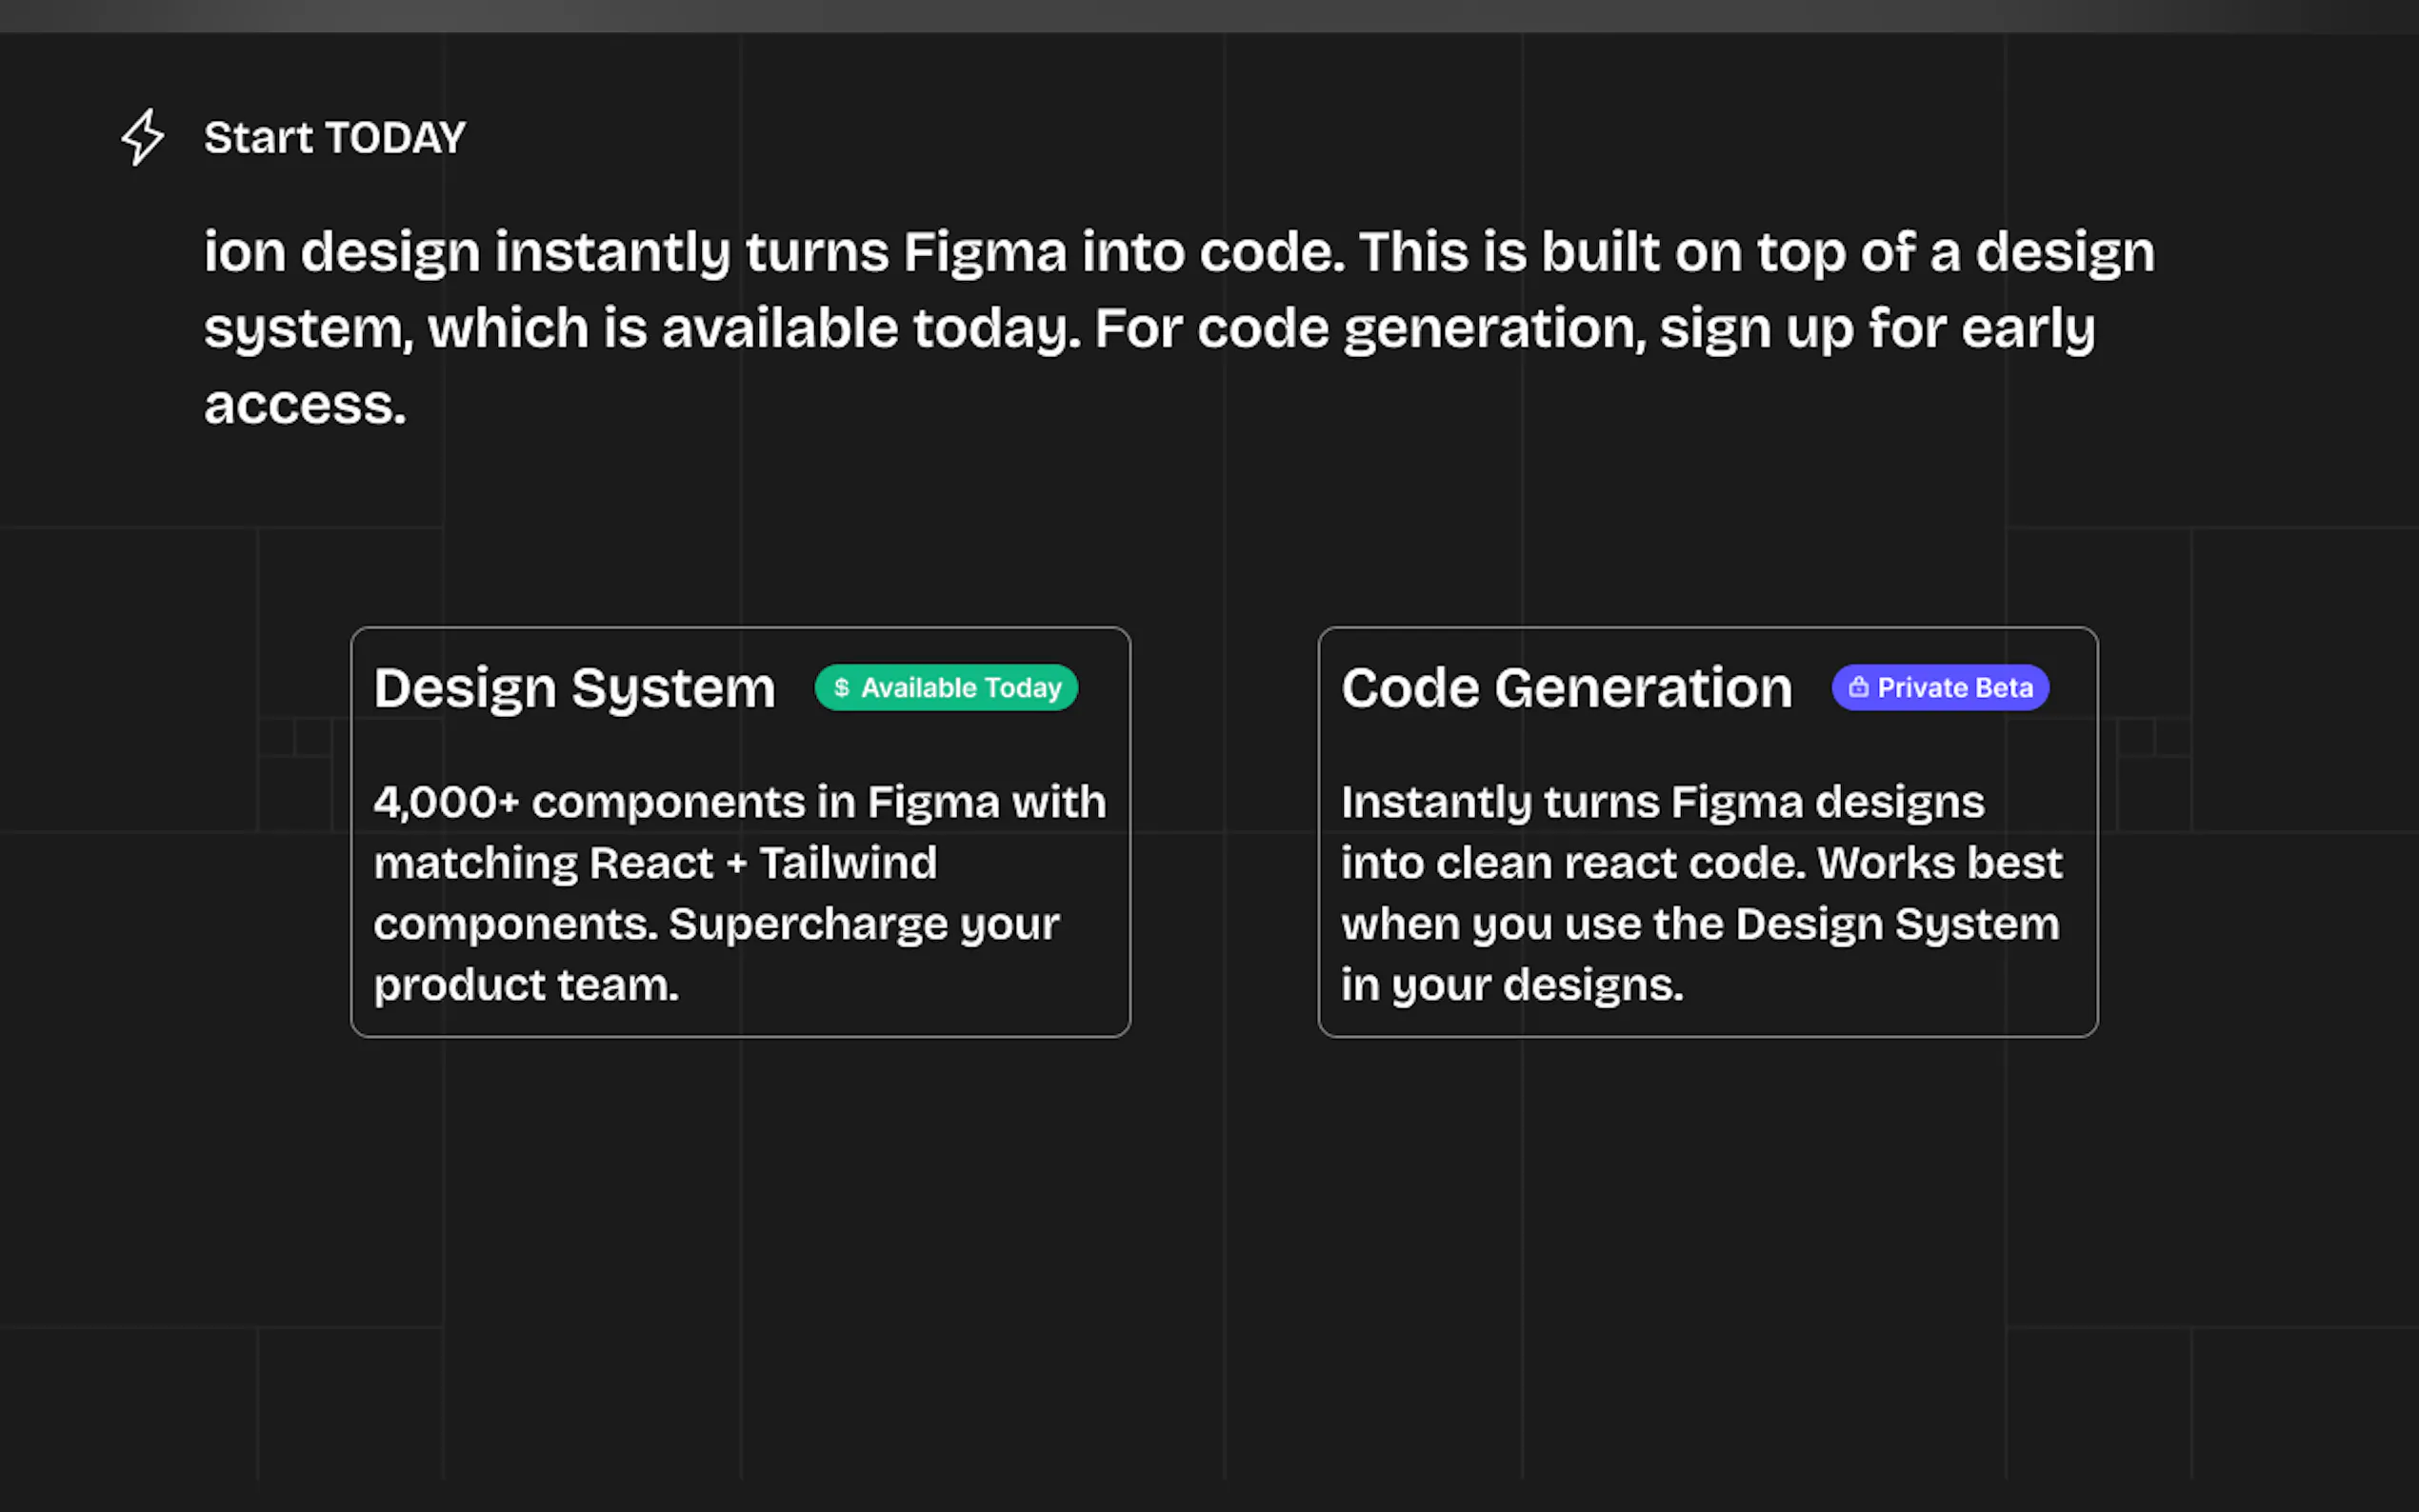The width and height of the screenshot is (2419, 1512).
Task: Select the green Available Today badge
Action: 946,688
